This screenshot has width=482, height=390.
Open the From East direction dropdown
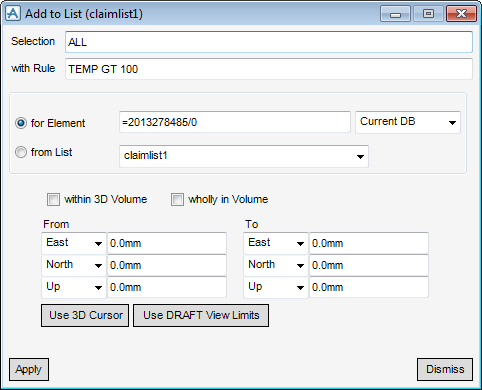(74, 243)
